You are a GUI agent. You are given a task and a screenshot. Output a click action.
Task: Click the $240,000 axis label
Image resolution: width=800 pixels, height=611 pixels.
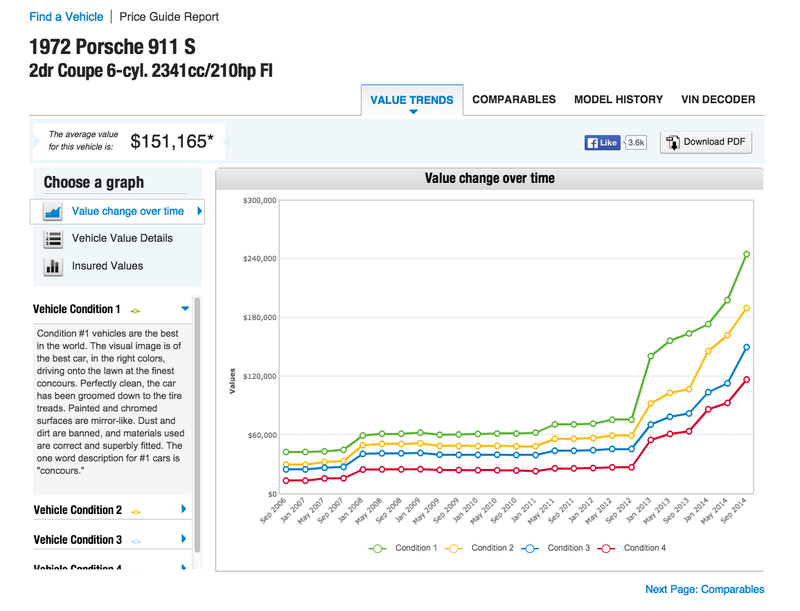click(260, 259)
